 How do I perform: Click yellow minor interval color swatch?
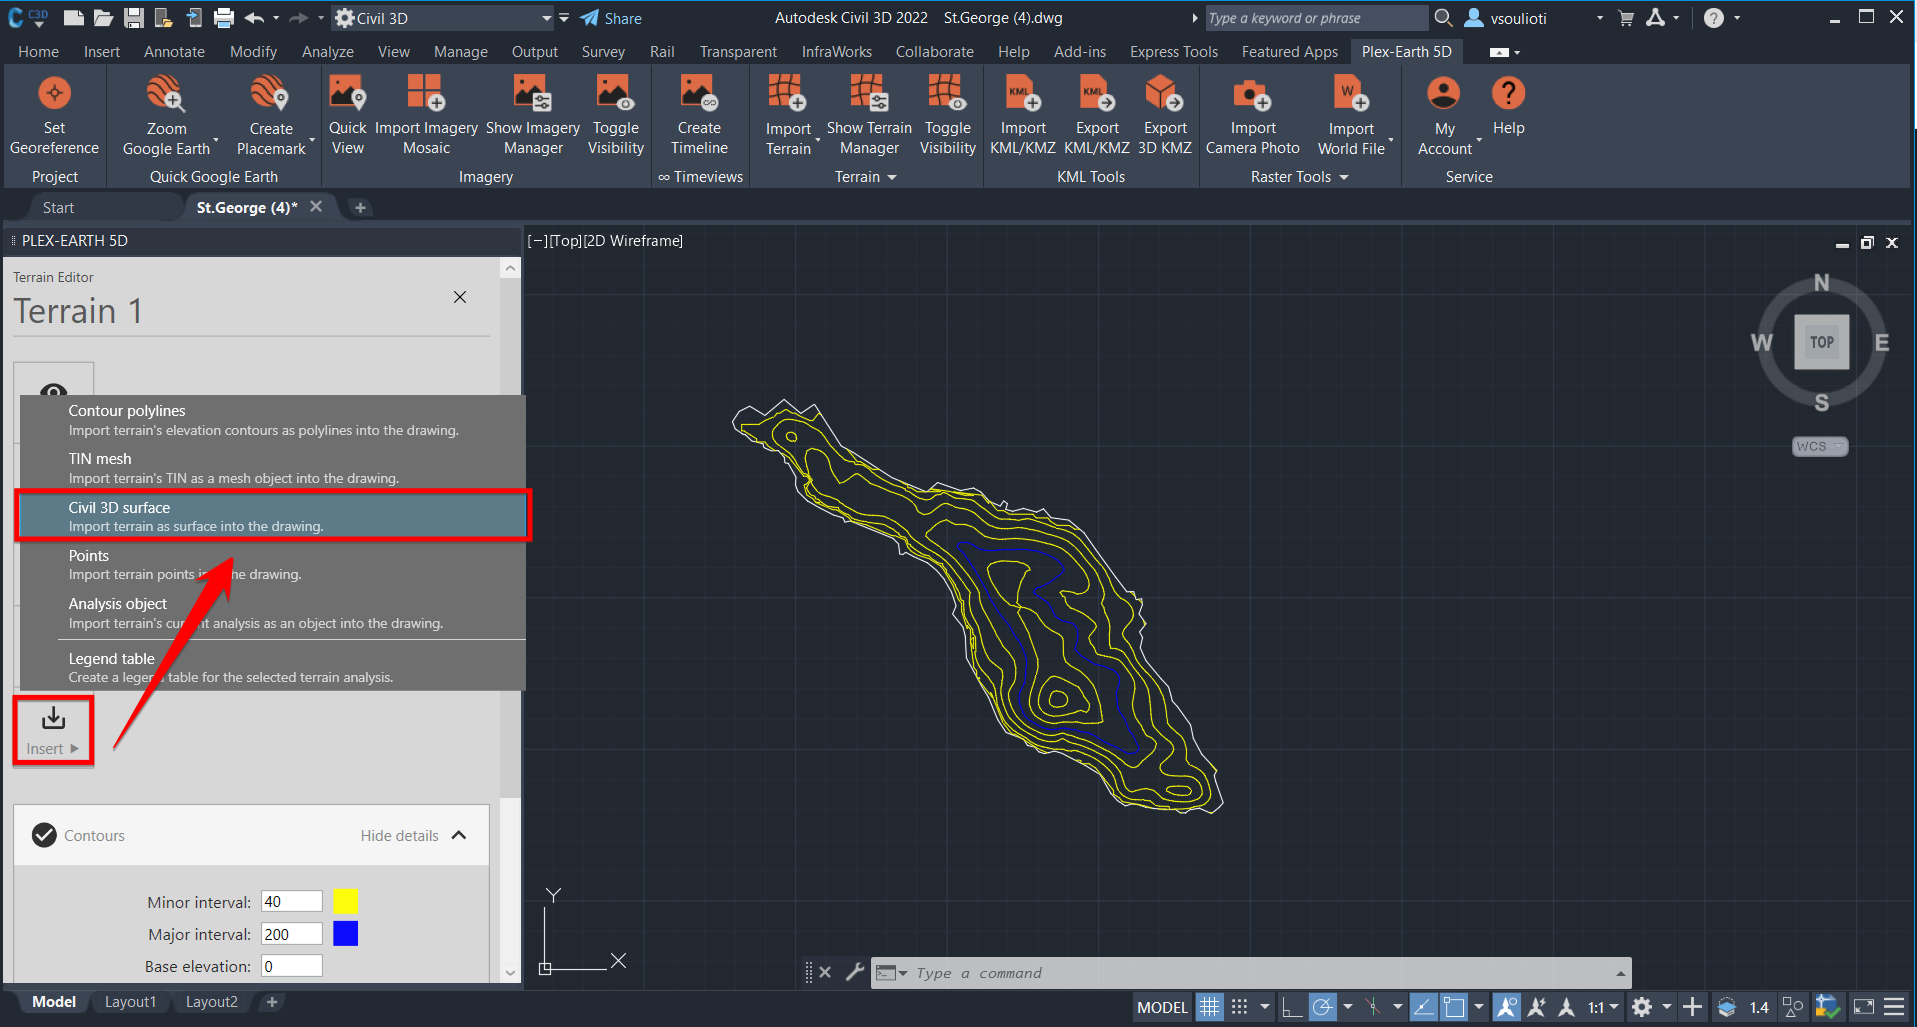(x=345, y=901)
